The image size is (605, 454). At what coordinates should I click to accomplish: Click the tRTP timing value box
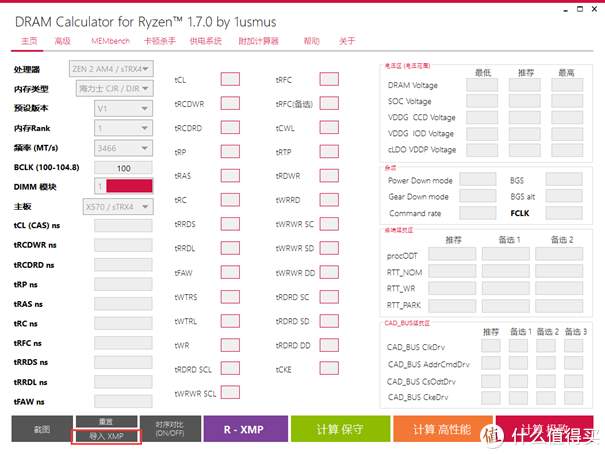point(329,152)
